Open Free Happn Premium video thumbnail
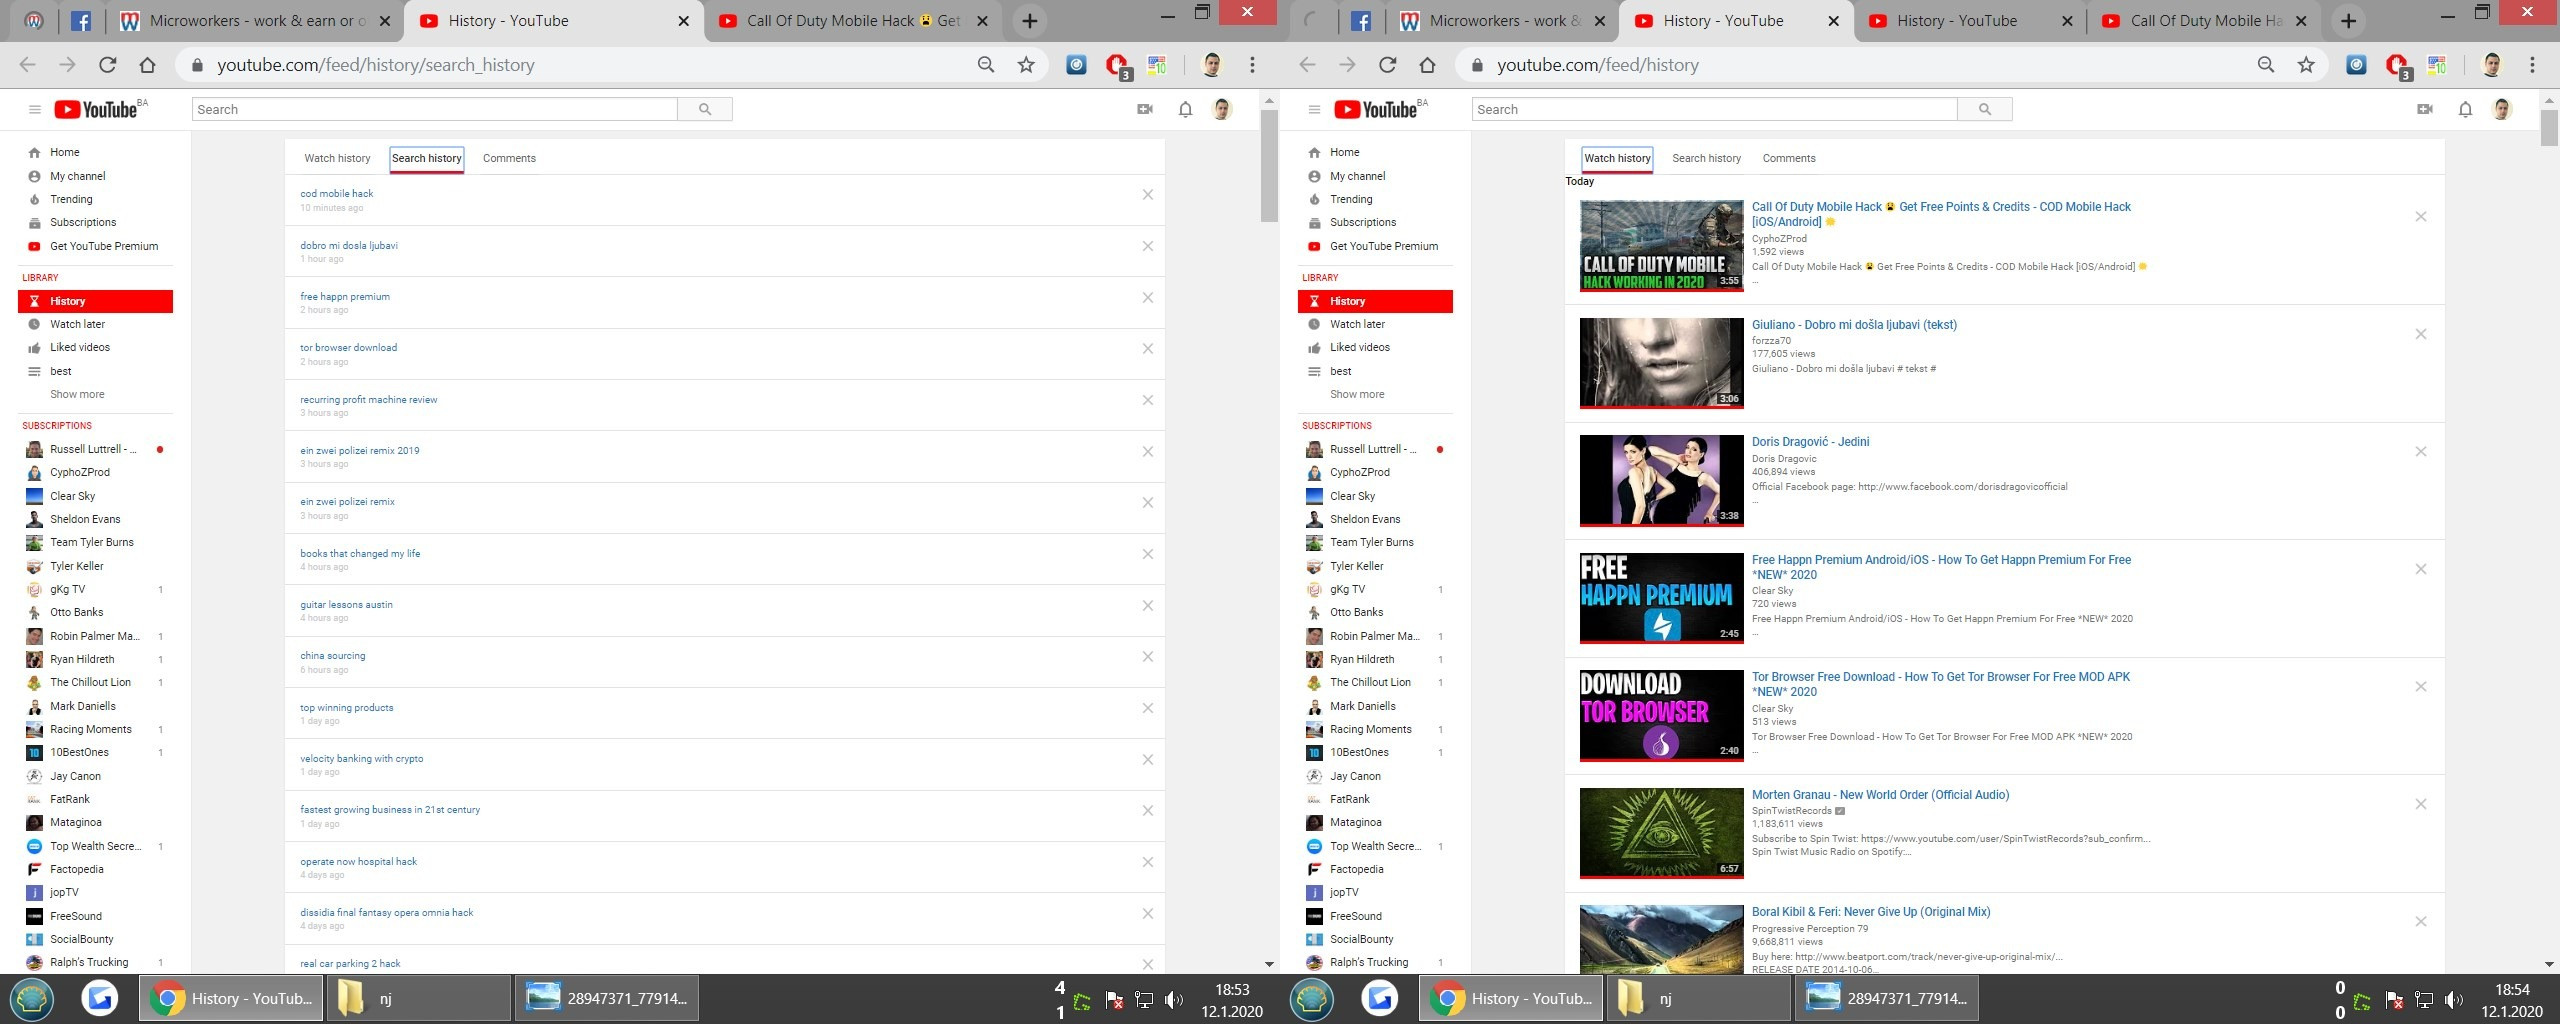2560x1024 pixels. tap(1661, 598)
